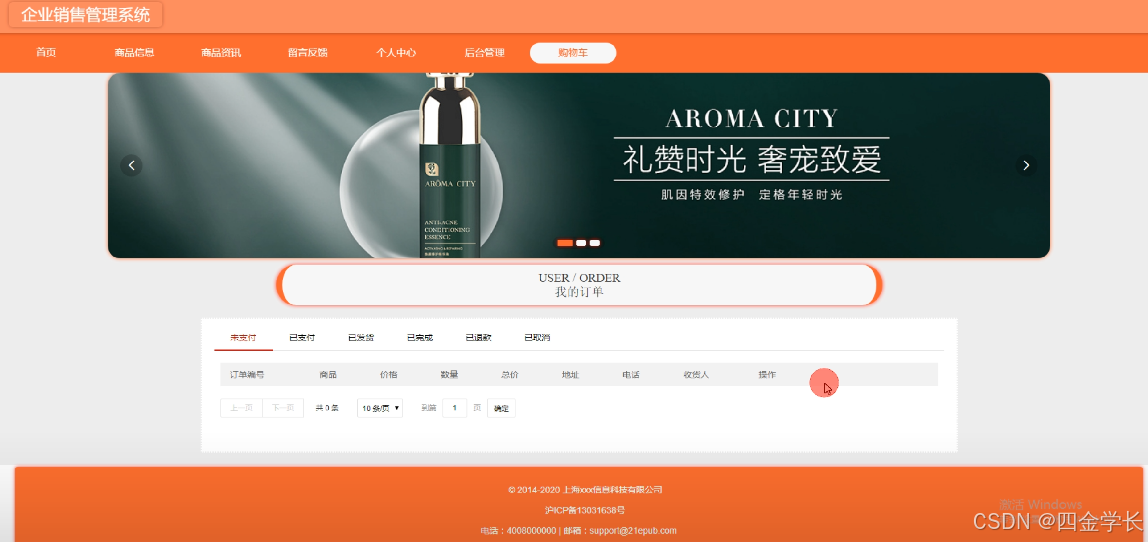Viewport: 1148px width, 542px height.
Task: Focus the page number input field
Action: pyautogui.click(x=455, y=408)
